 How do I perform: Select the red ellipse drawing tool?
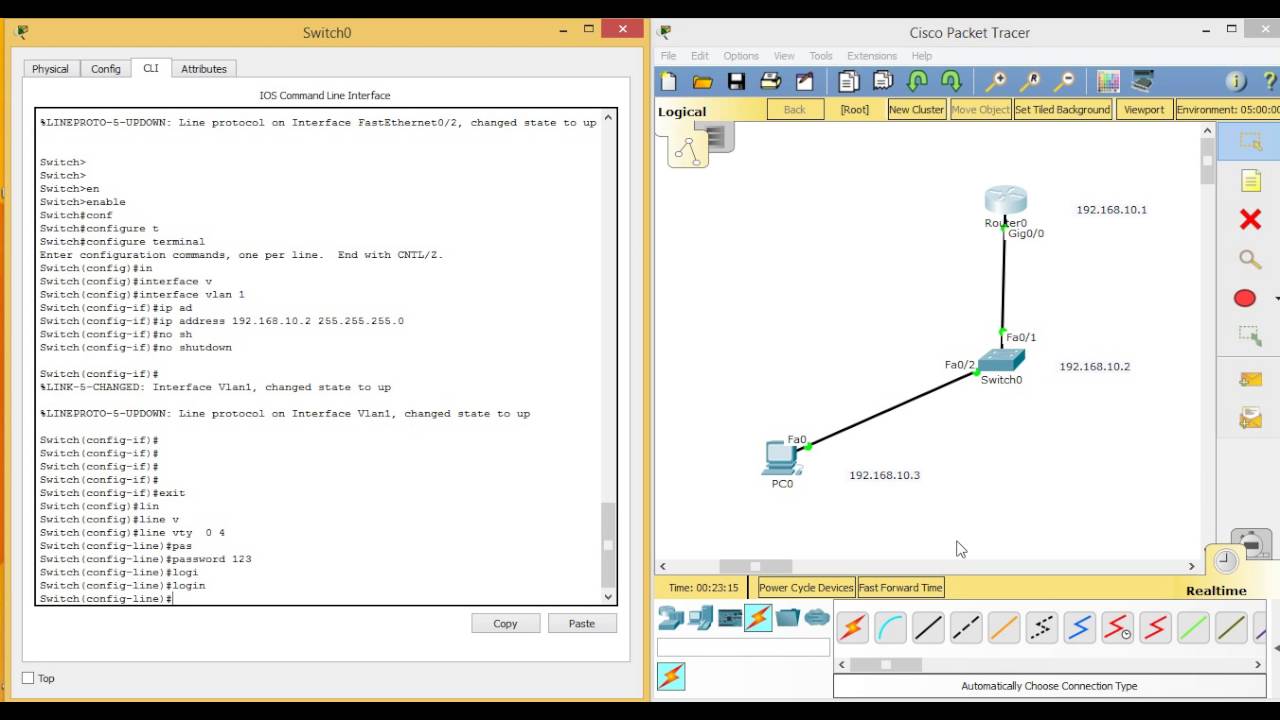[x=1245, y=298]
